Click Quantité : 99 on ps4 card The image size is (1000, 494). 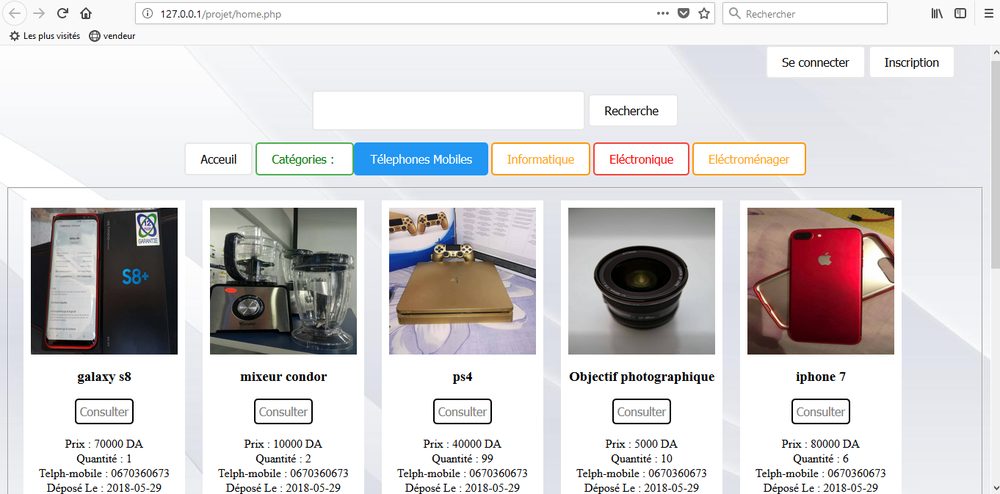tap(462, 458)
